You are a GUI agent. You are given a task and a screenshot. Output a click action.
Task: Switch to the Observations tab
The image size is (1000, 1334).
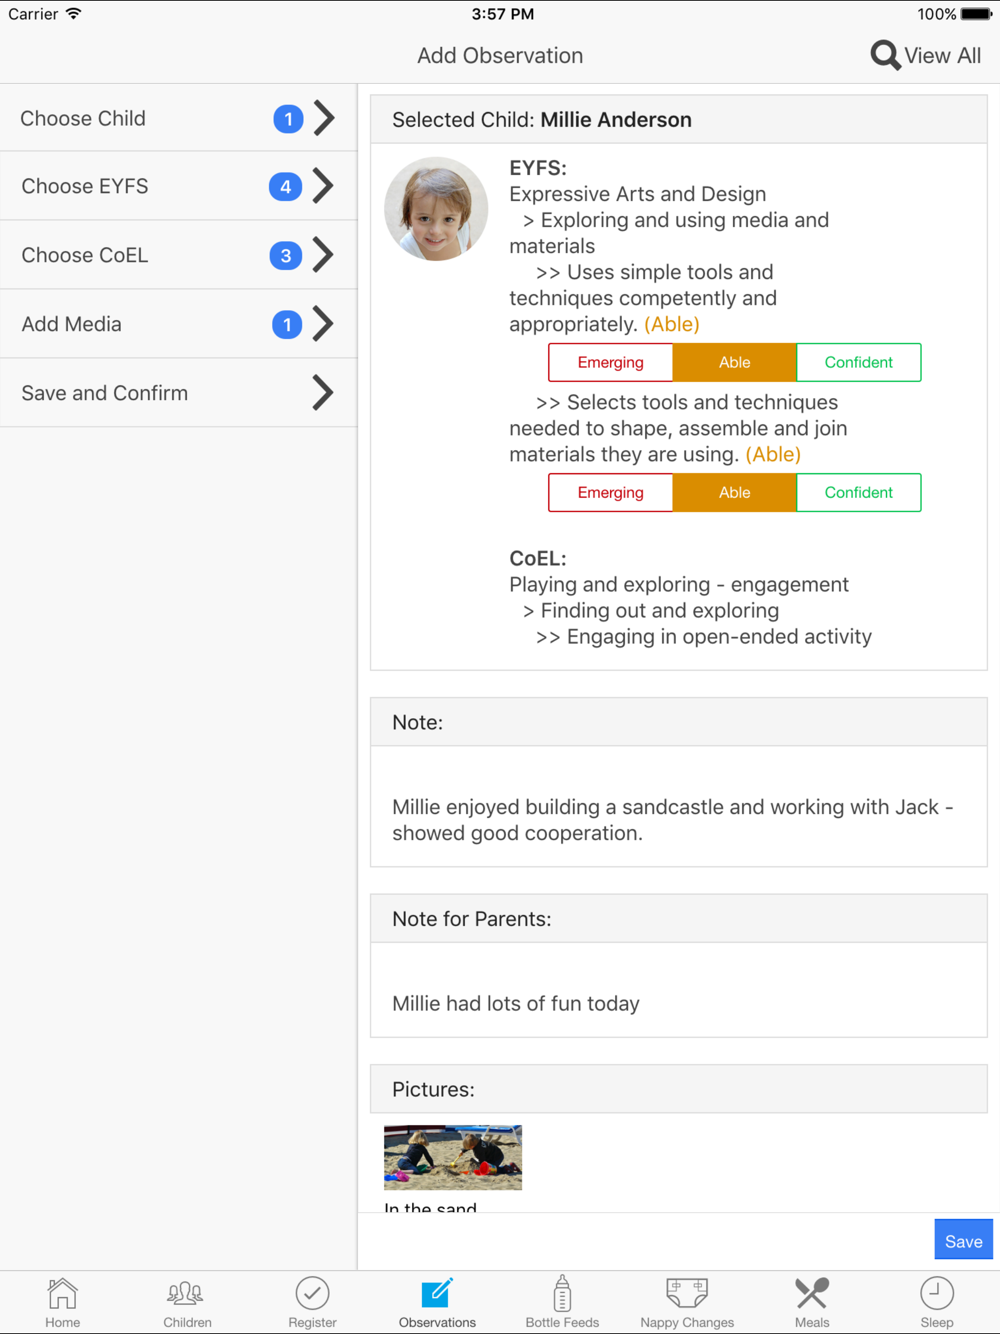tap(437, 1301)
